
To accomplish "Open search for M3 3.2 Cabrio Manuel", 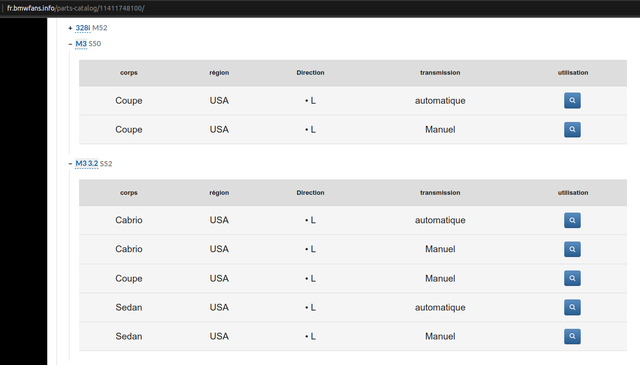I will coord(572,249).
